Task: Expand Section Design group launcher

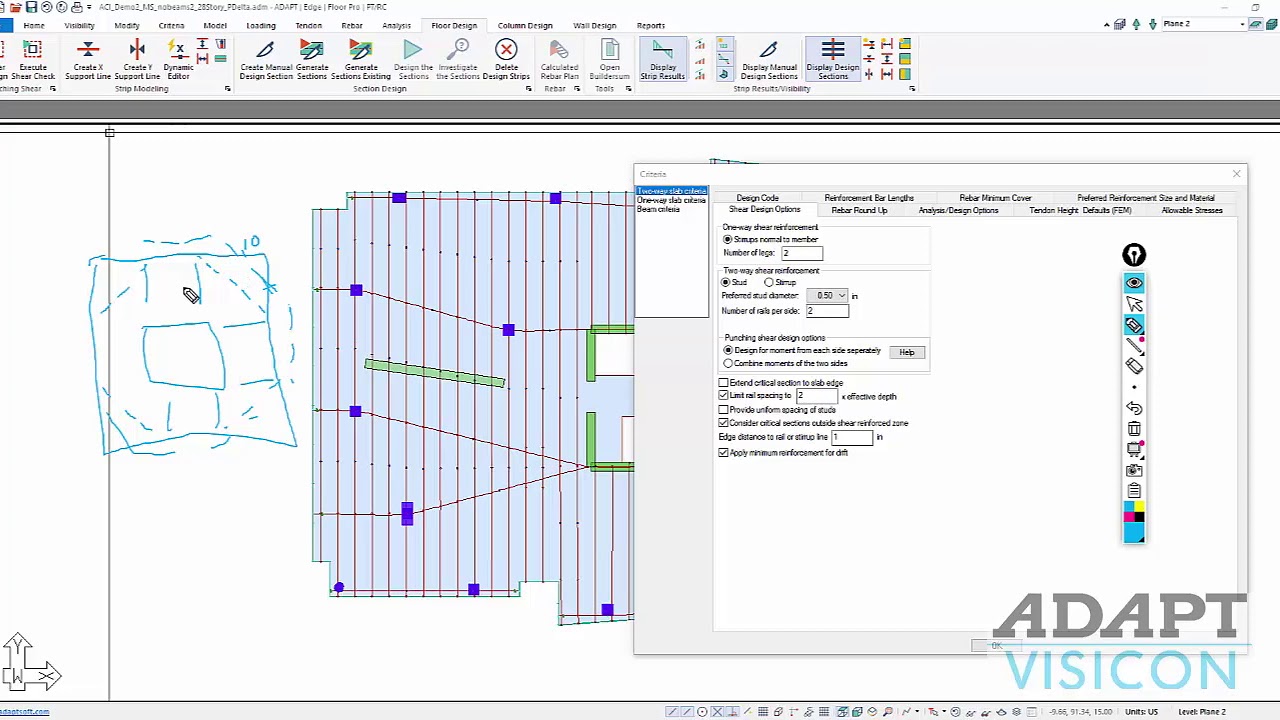Action: 529,89
